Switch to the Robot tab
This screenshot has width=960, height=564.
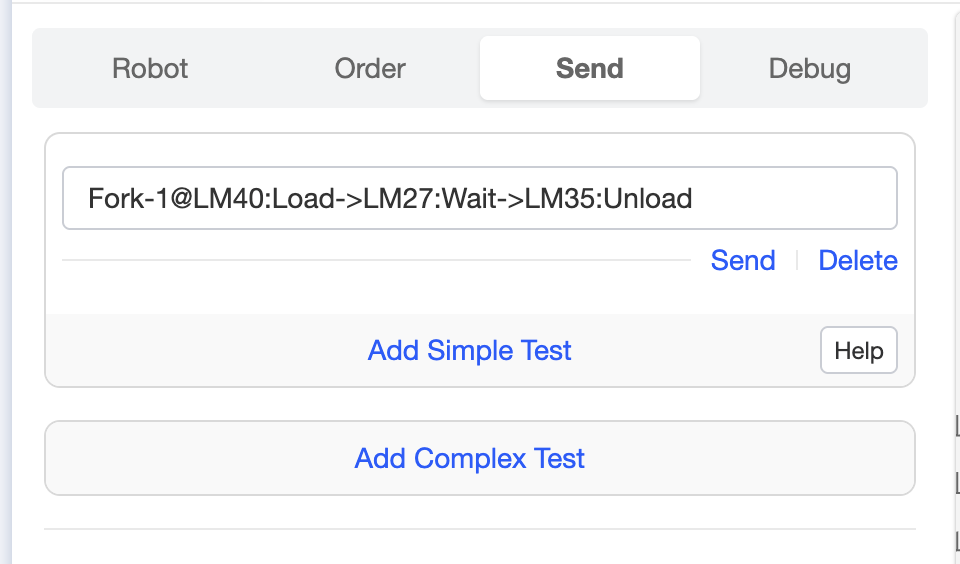[150, 69]
